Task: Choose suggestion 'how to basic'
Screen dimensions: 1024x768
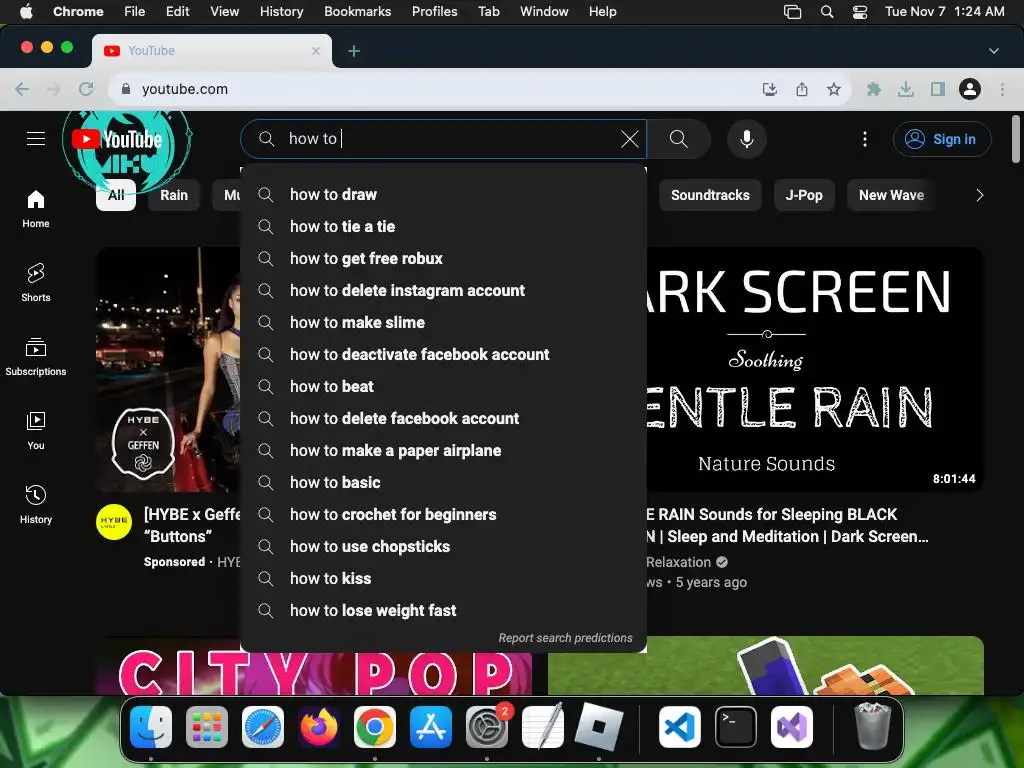Action: click(x=443, y=483)
